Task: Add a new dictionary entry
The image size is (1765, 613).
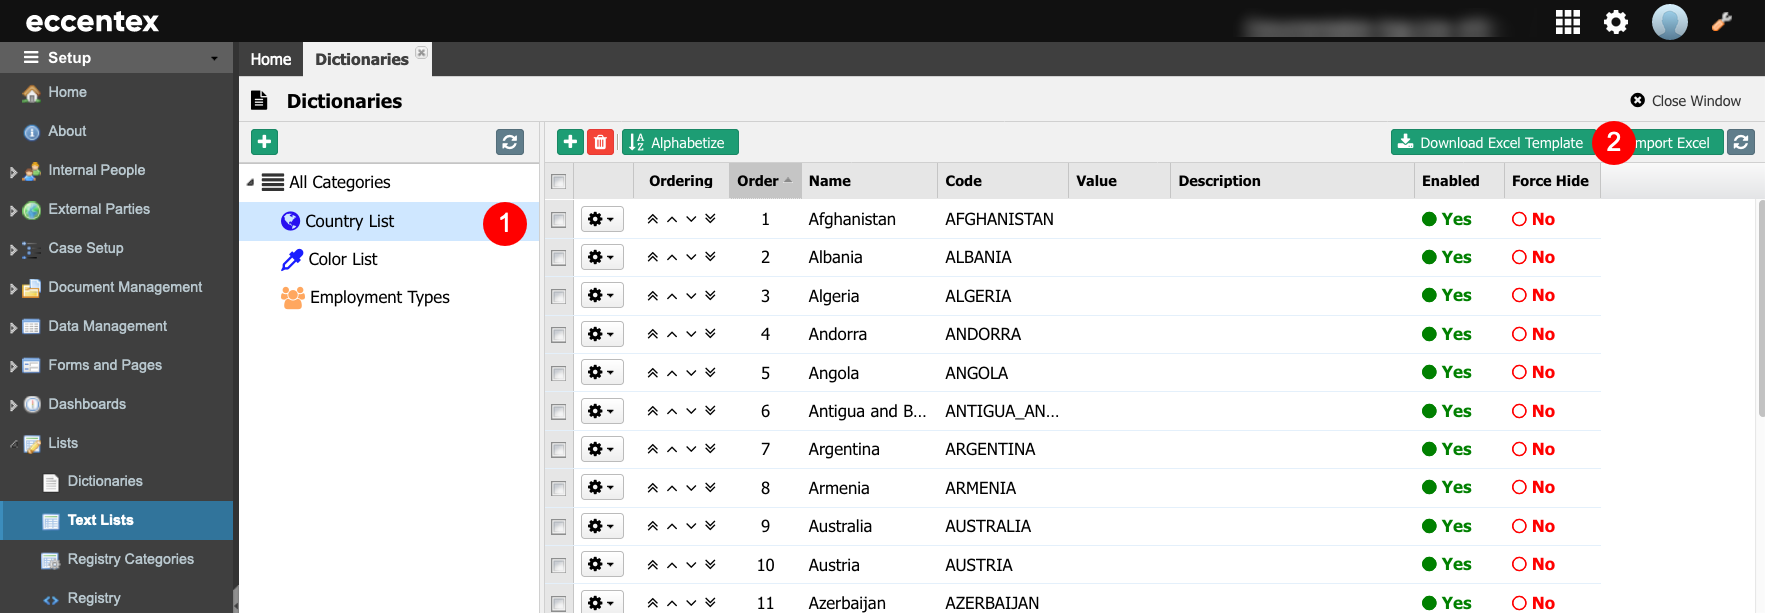Action: click(x=570, y=142)
